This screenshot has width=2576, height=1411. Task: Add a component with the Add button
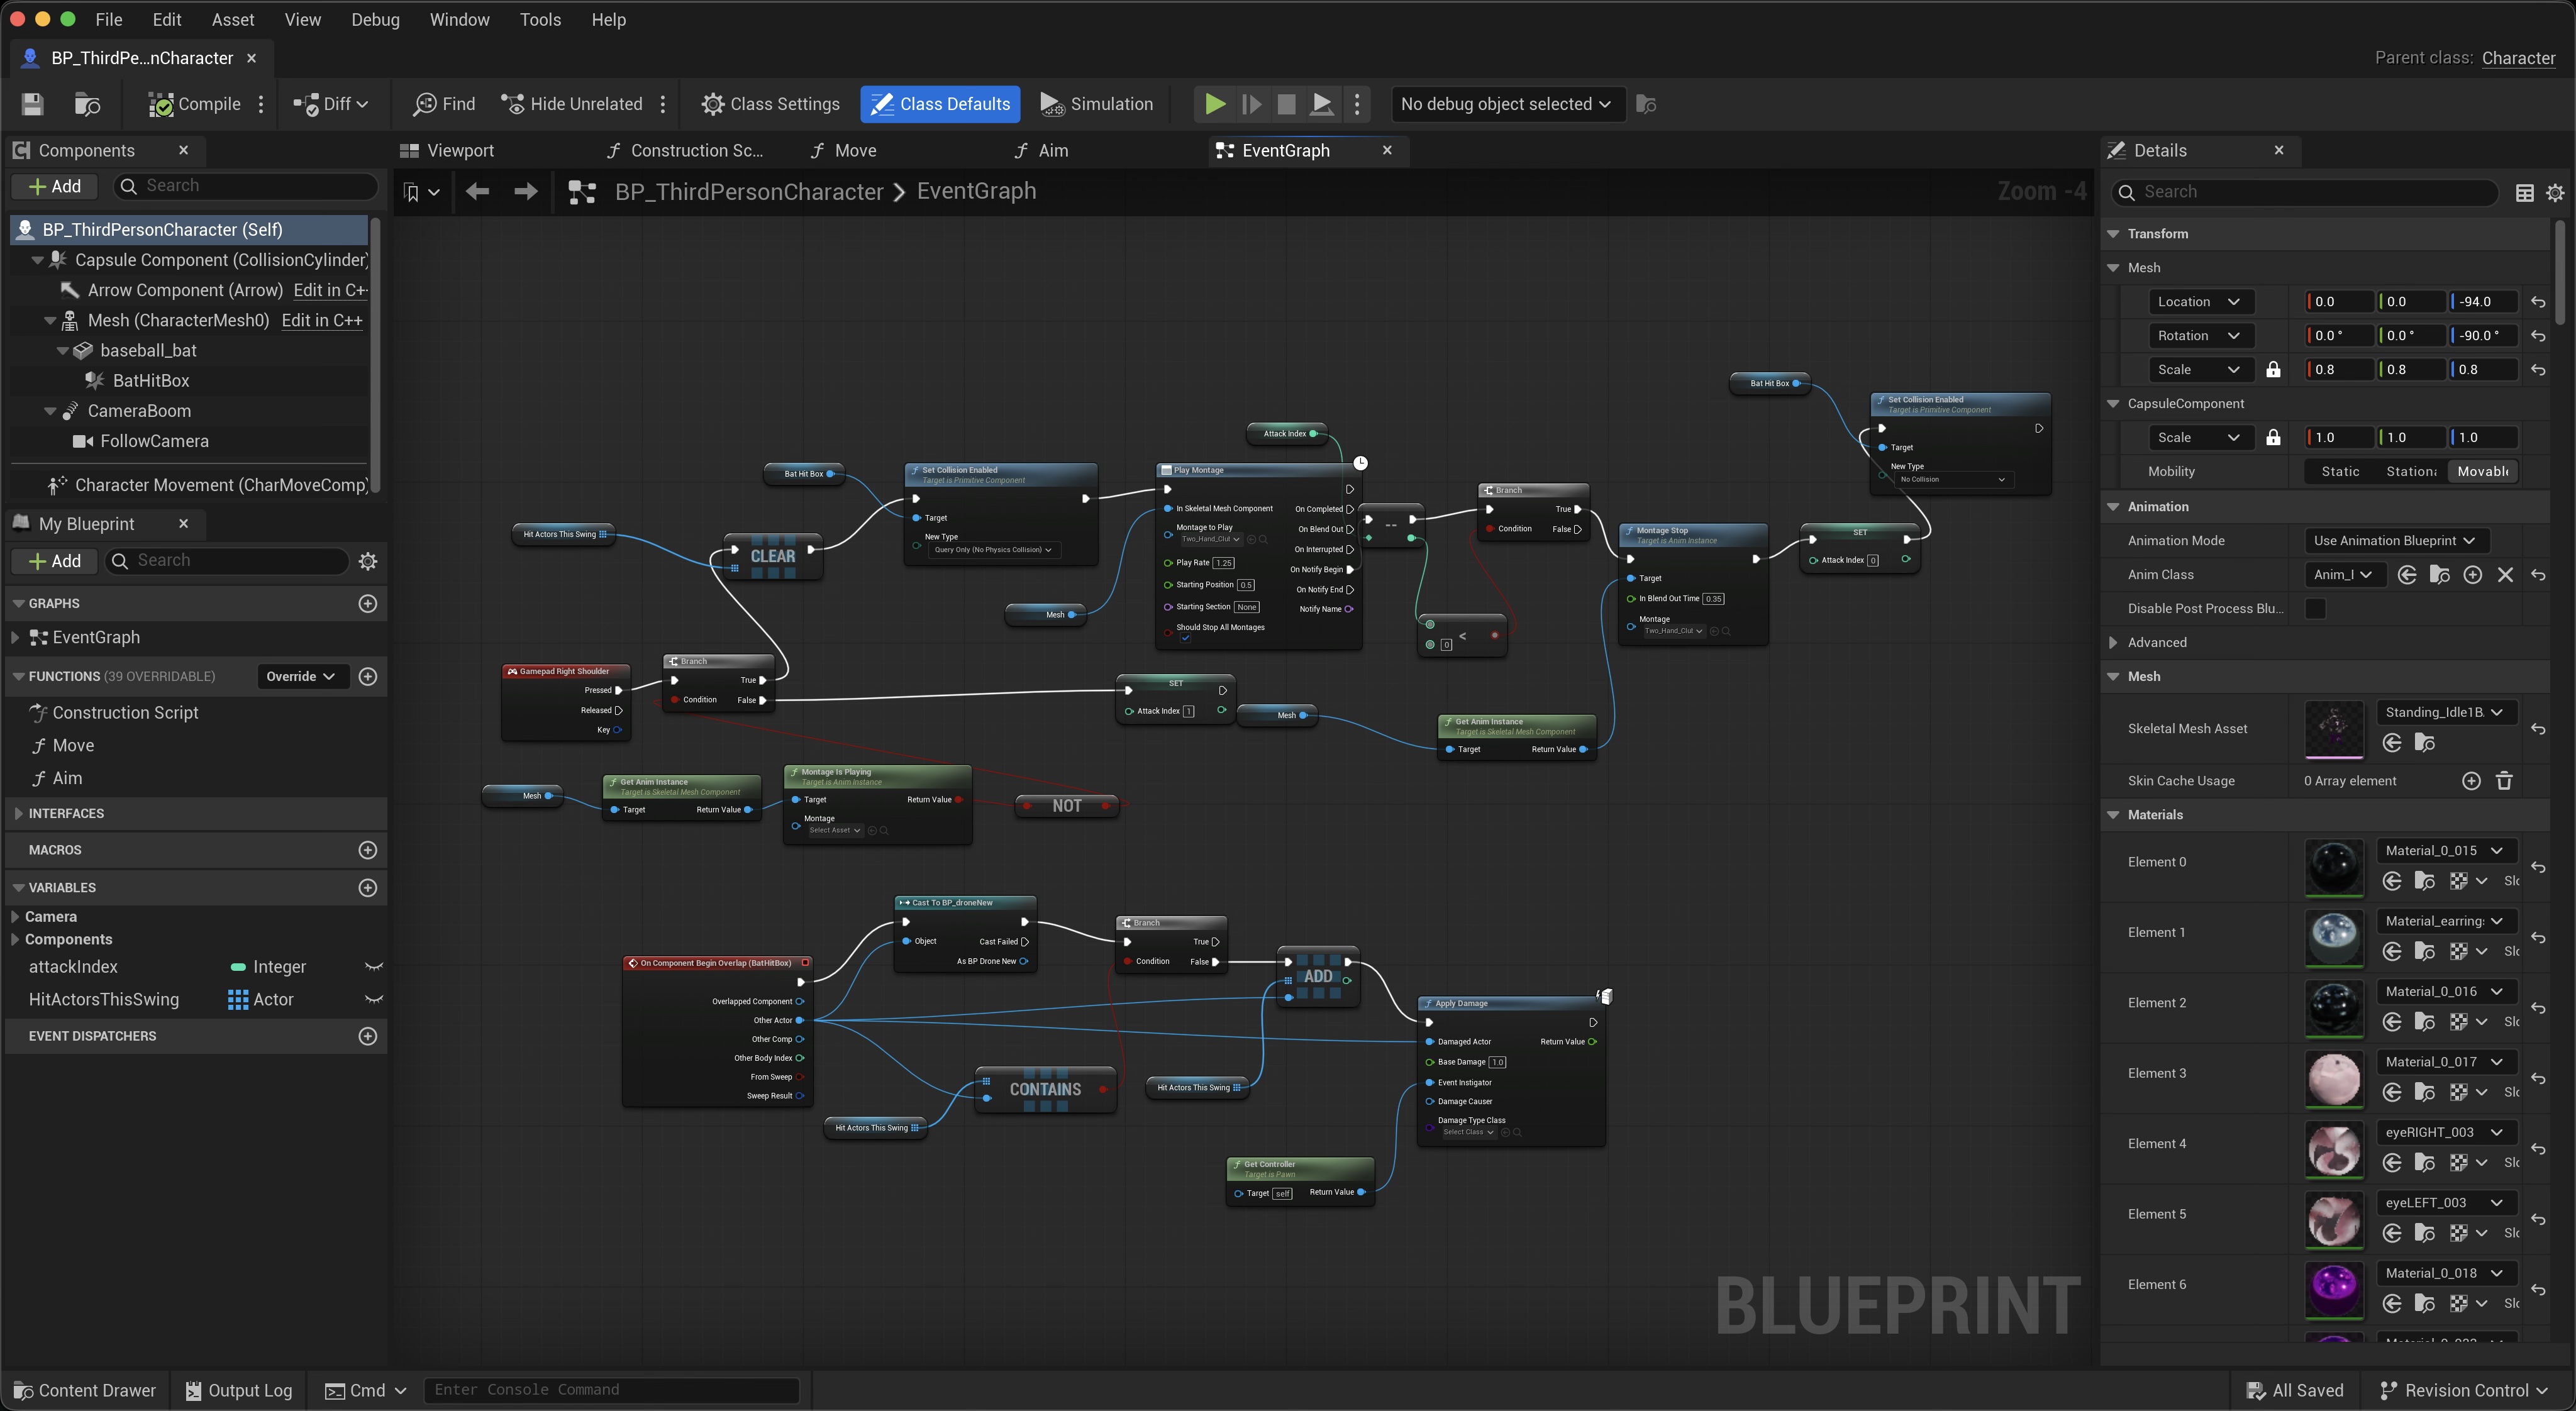(54, 186)
